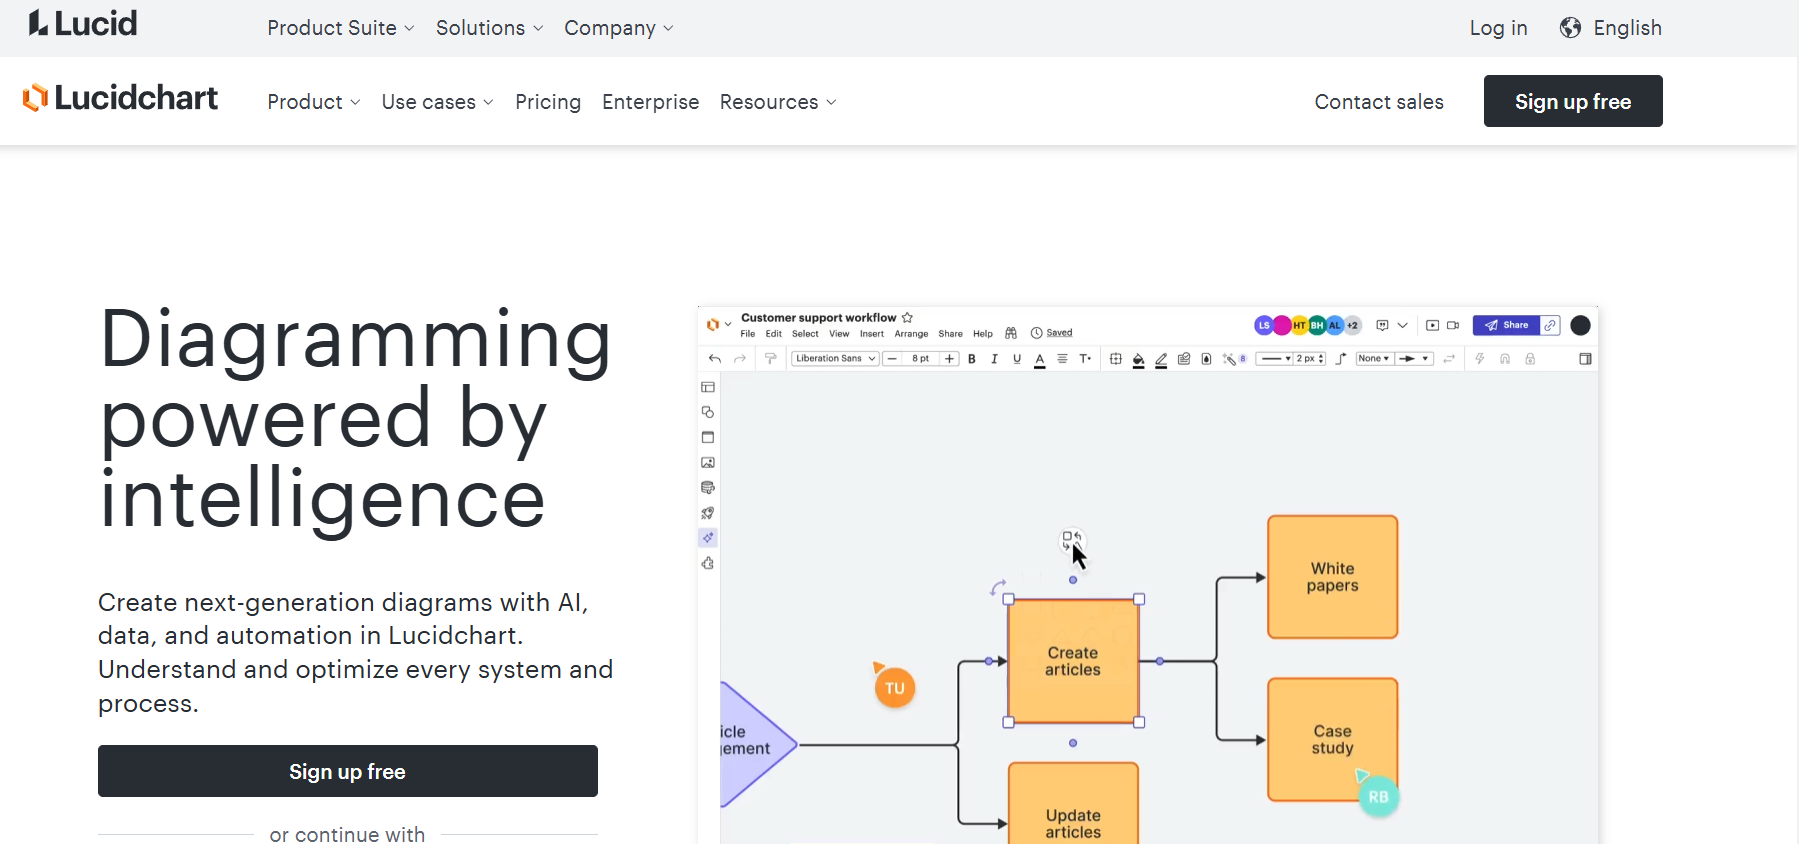
Task: Toggle the lock icon in editor toolbar
Action: click(1530, 359)
